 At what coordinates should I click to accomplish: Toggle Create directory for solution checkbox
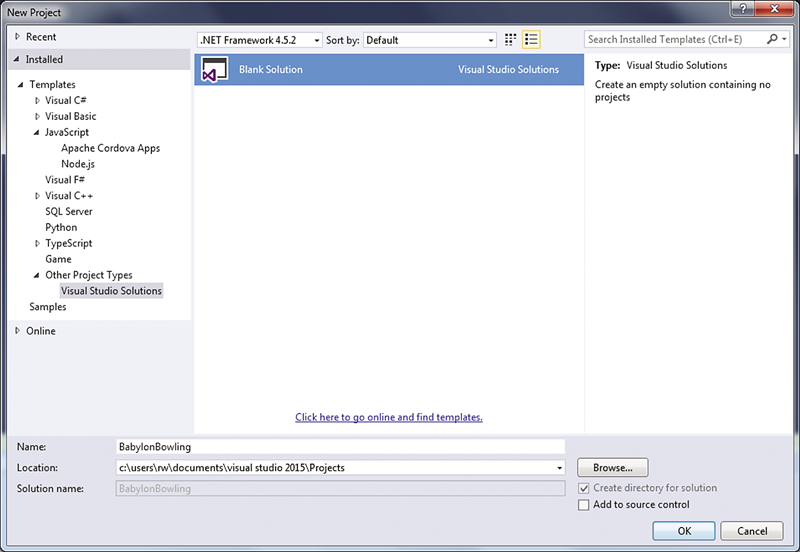tap(584, 488)
